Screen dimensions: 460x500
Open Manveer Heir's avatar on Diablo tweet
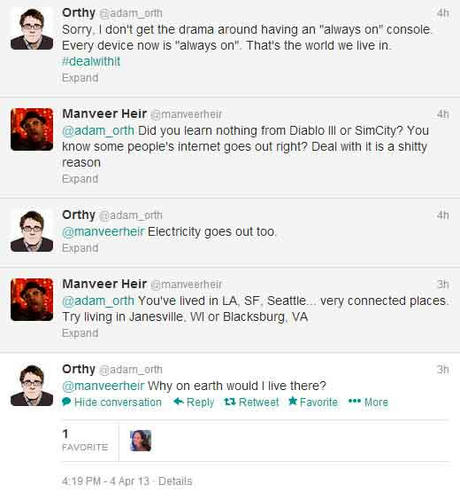click(x=32, y=129)
